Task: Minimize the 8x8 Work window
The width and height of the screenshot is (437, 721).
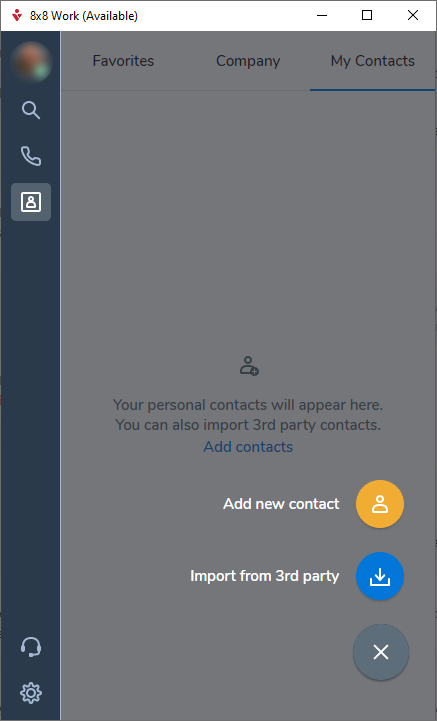Action: pyautogui.click(x=322, y=15)
